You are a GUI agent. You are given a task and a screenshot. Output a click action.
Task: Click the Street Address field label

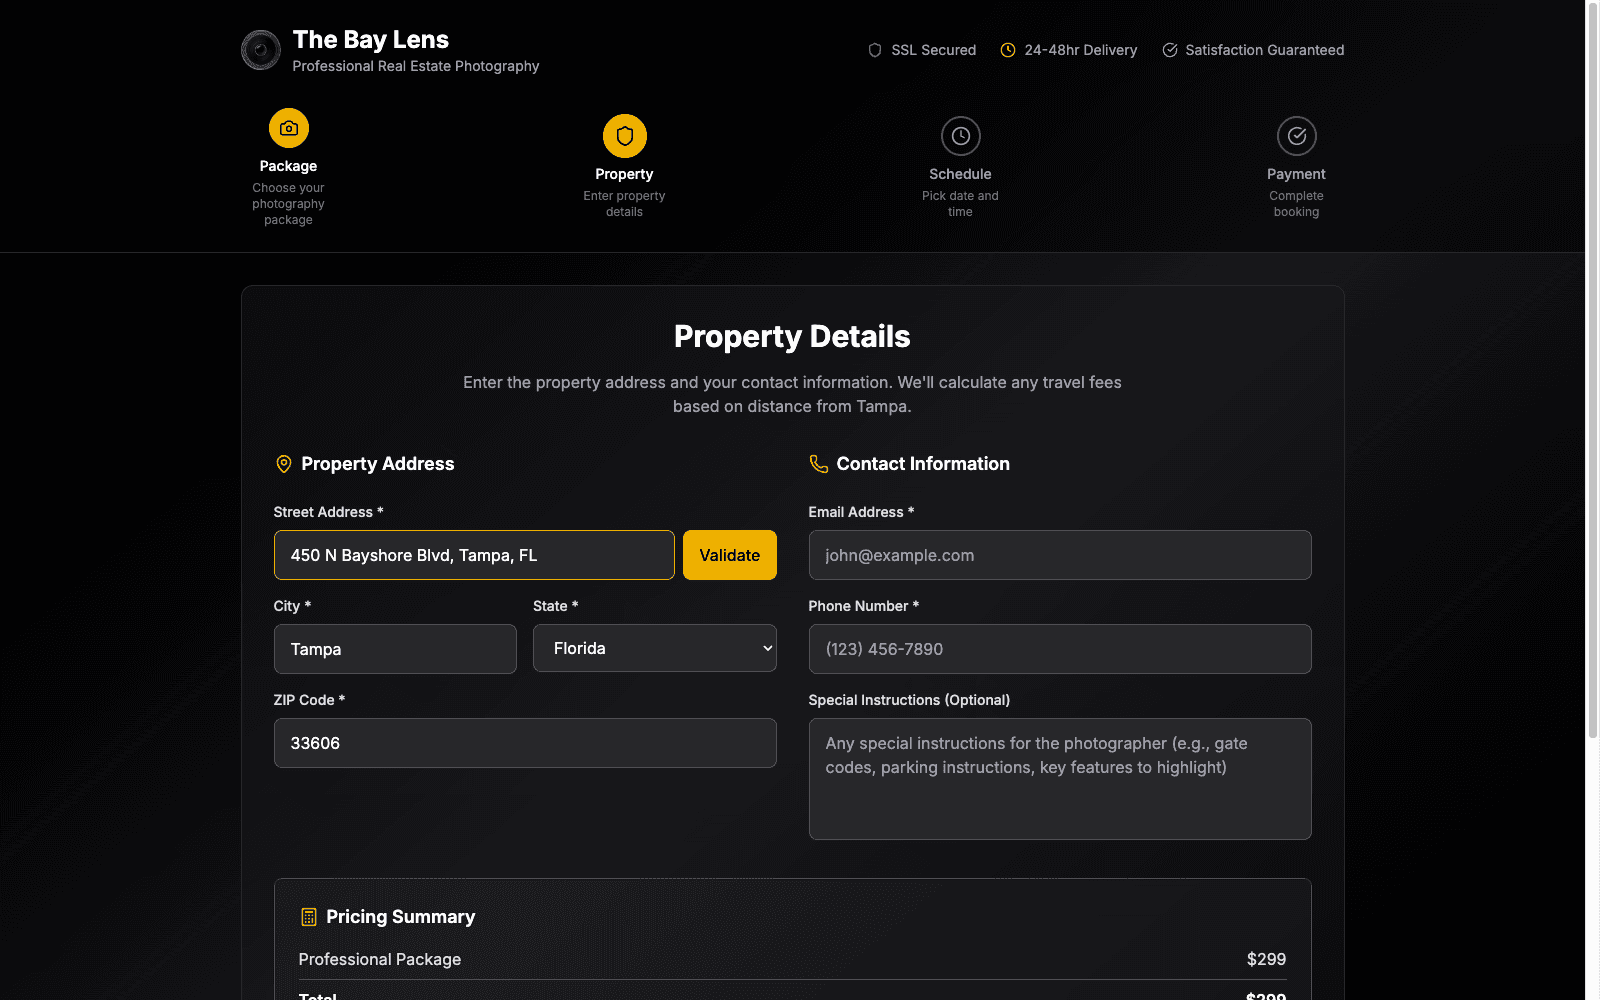pos(329,512)
